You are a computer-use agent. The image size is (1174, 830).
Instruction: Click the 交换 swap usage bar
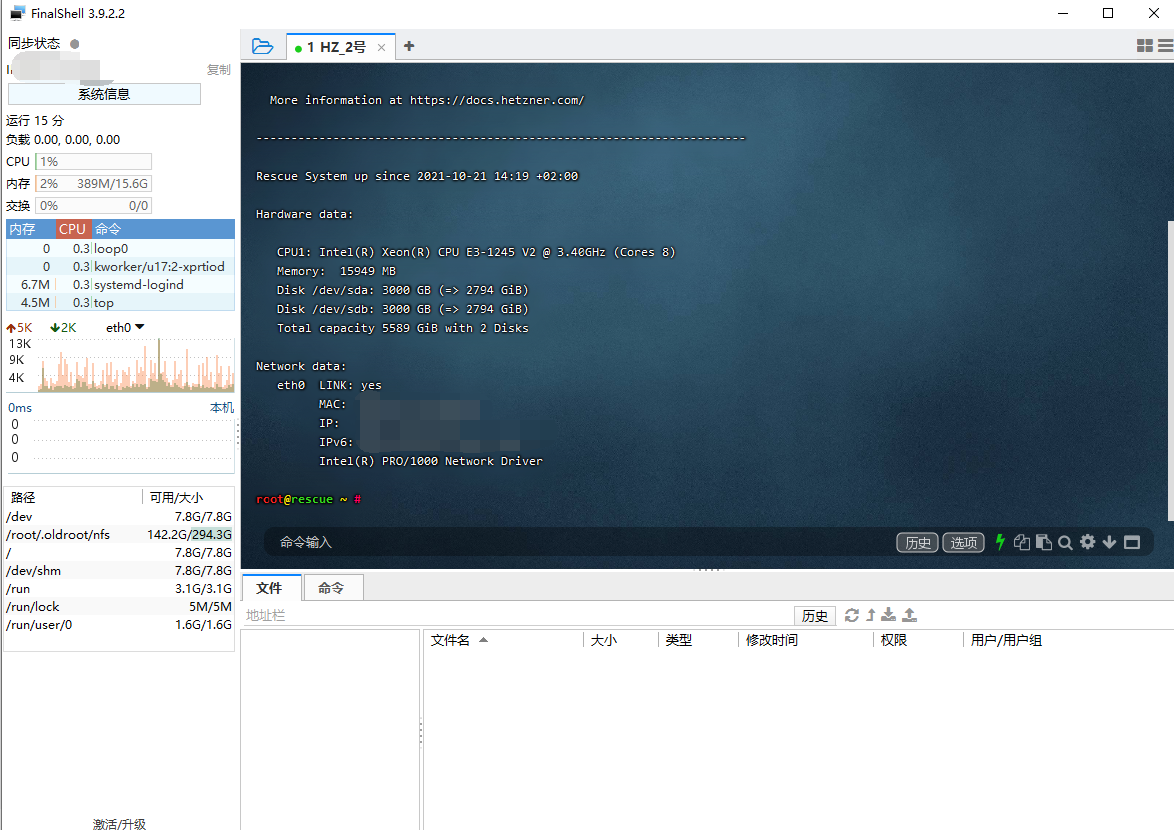(94, 206)
